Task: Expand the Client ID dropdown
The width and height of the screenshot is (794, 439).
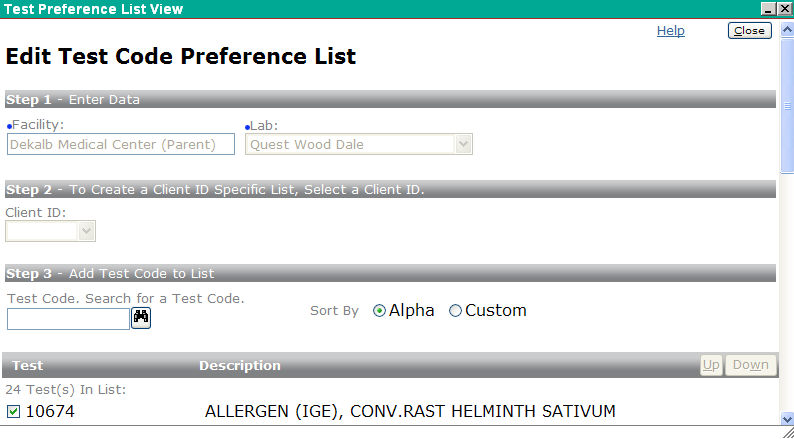Action: (50, 231)
